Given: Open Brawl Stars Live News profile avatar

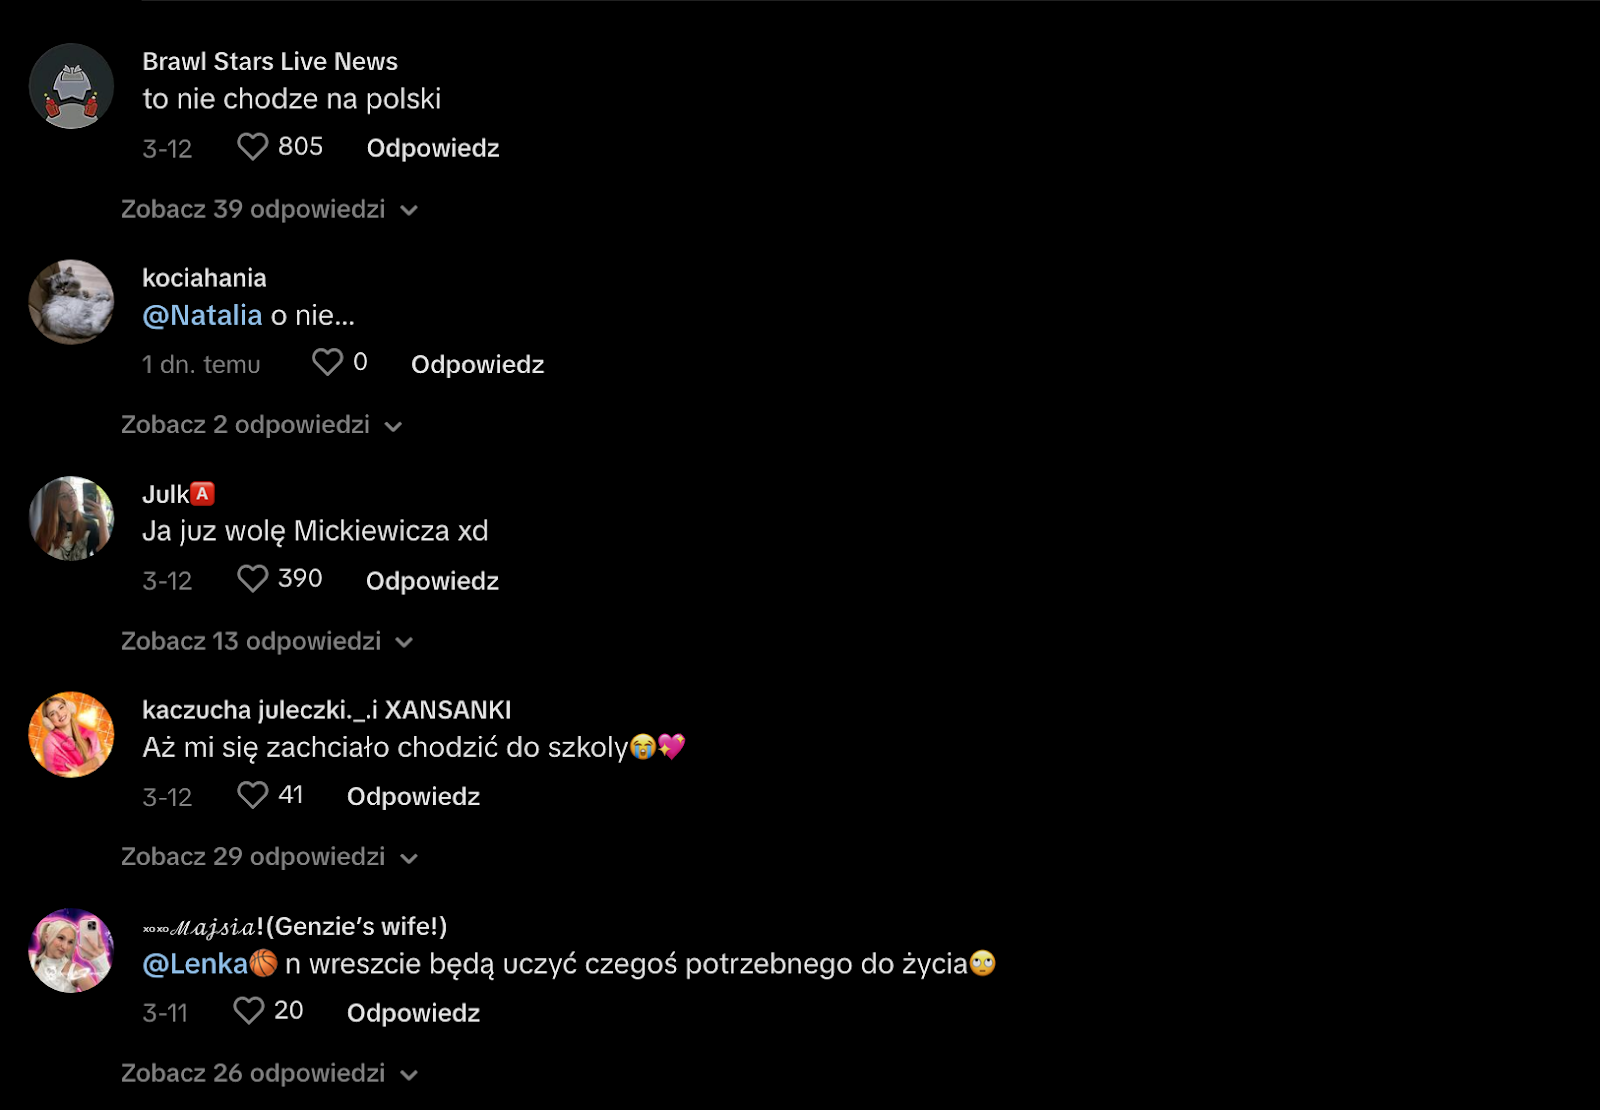Looking at the screenshot, I should click(71, 86).
